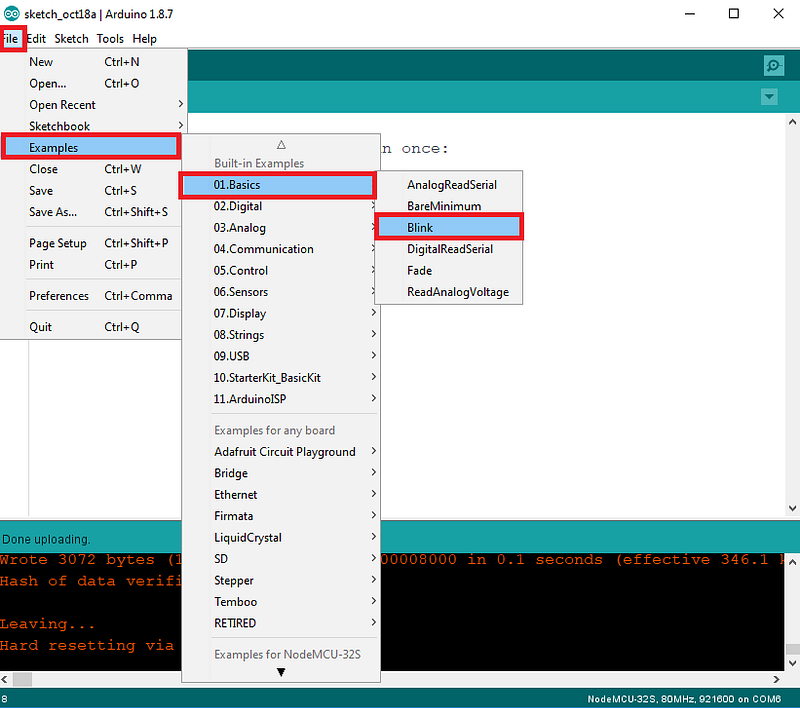Expand 09.USB examples submenu
The height and width of the screenshot is (708, 800).
(281, 356)
